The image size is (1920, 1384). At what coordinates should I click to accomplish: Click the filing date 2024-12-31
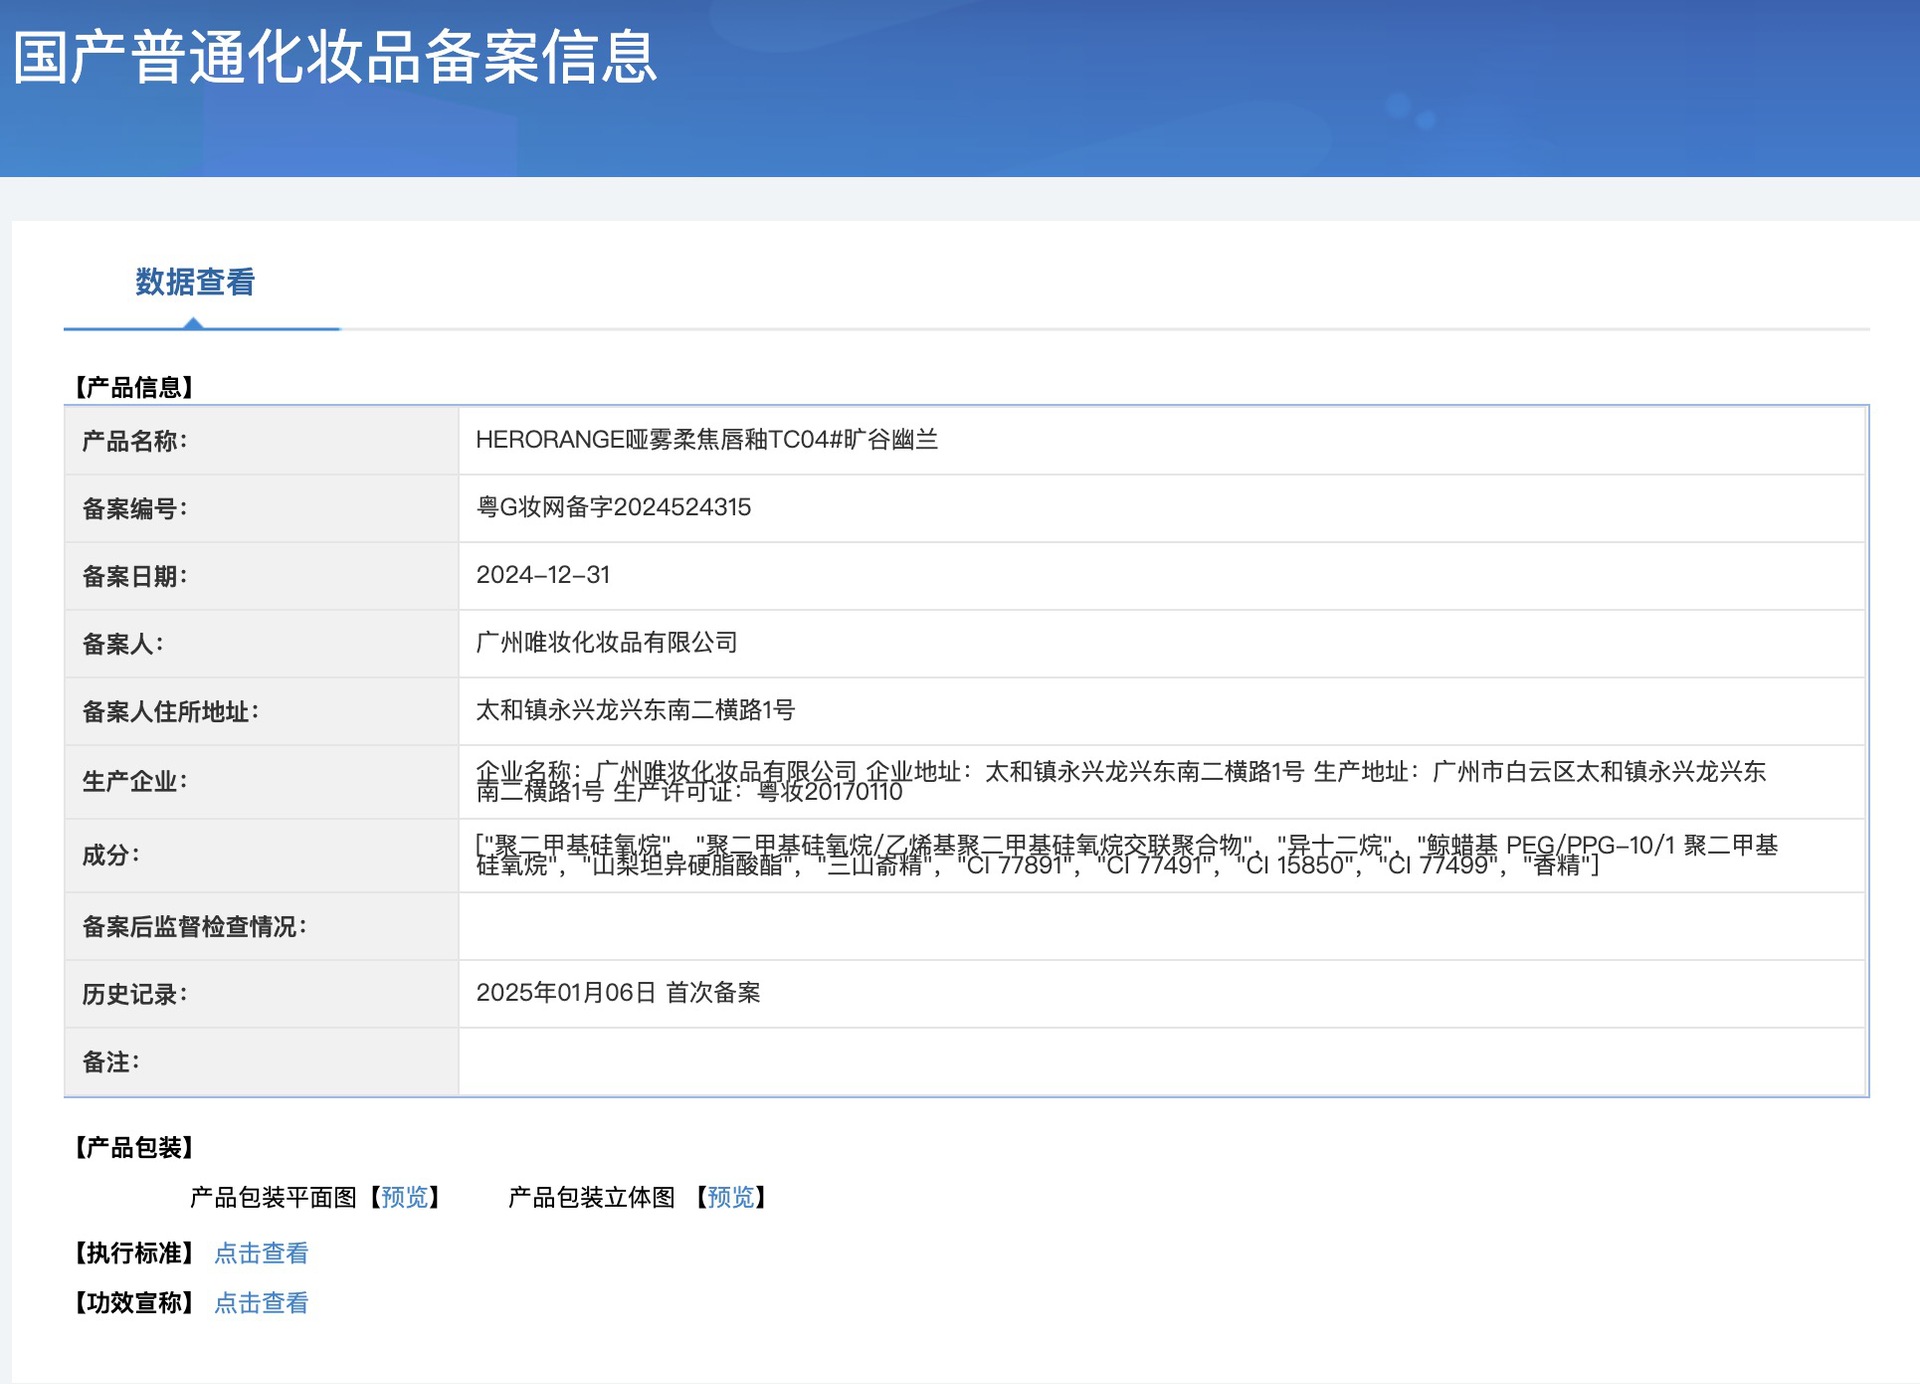(x=543, y=575)
